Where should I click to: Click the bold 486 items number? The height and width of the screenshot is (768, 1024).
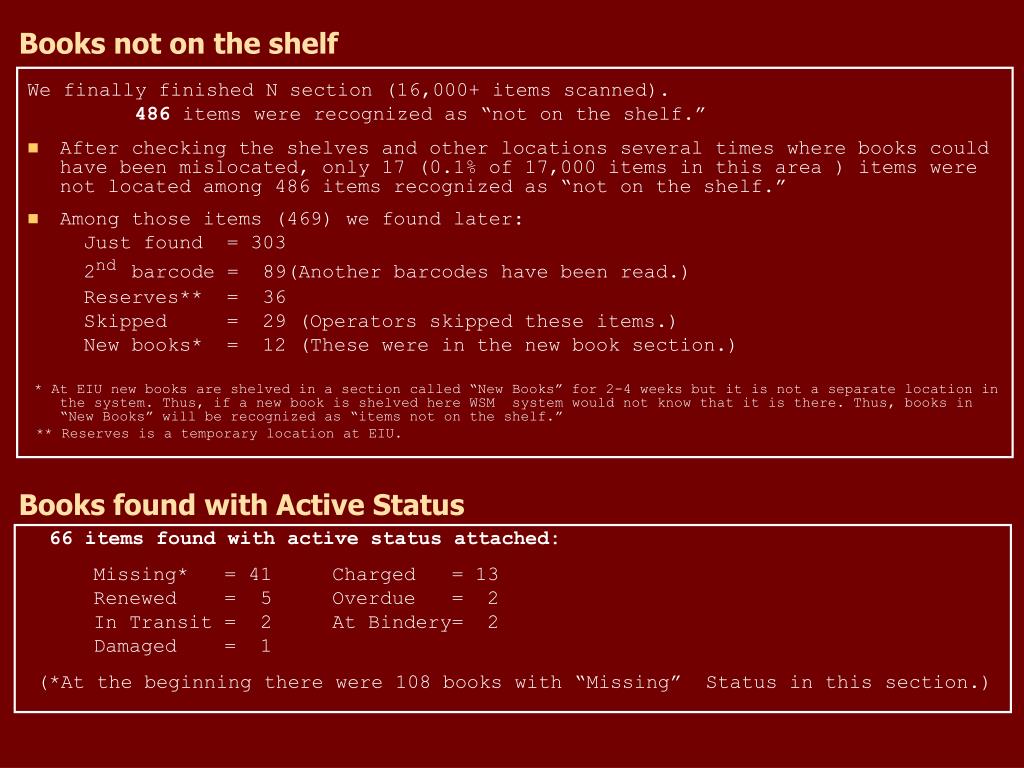pyautogui.click(x=153, y=114)
